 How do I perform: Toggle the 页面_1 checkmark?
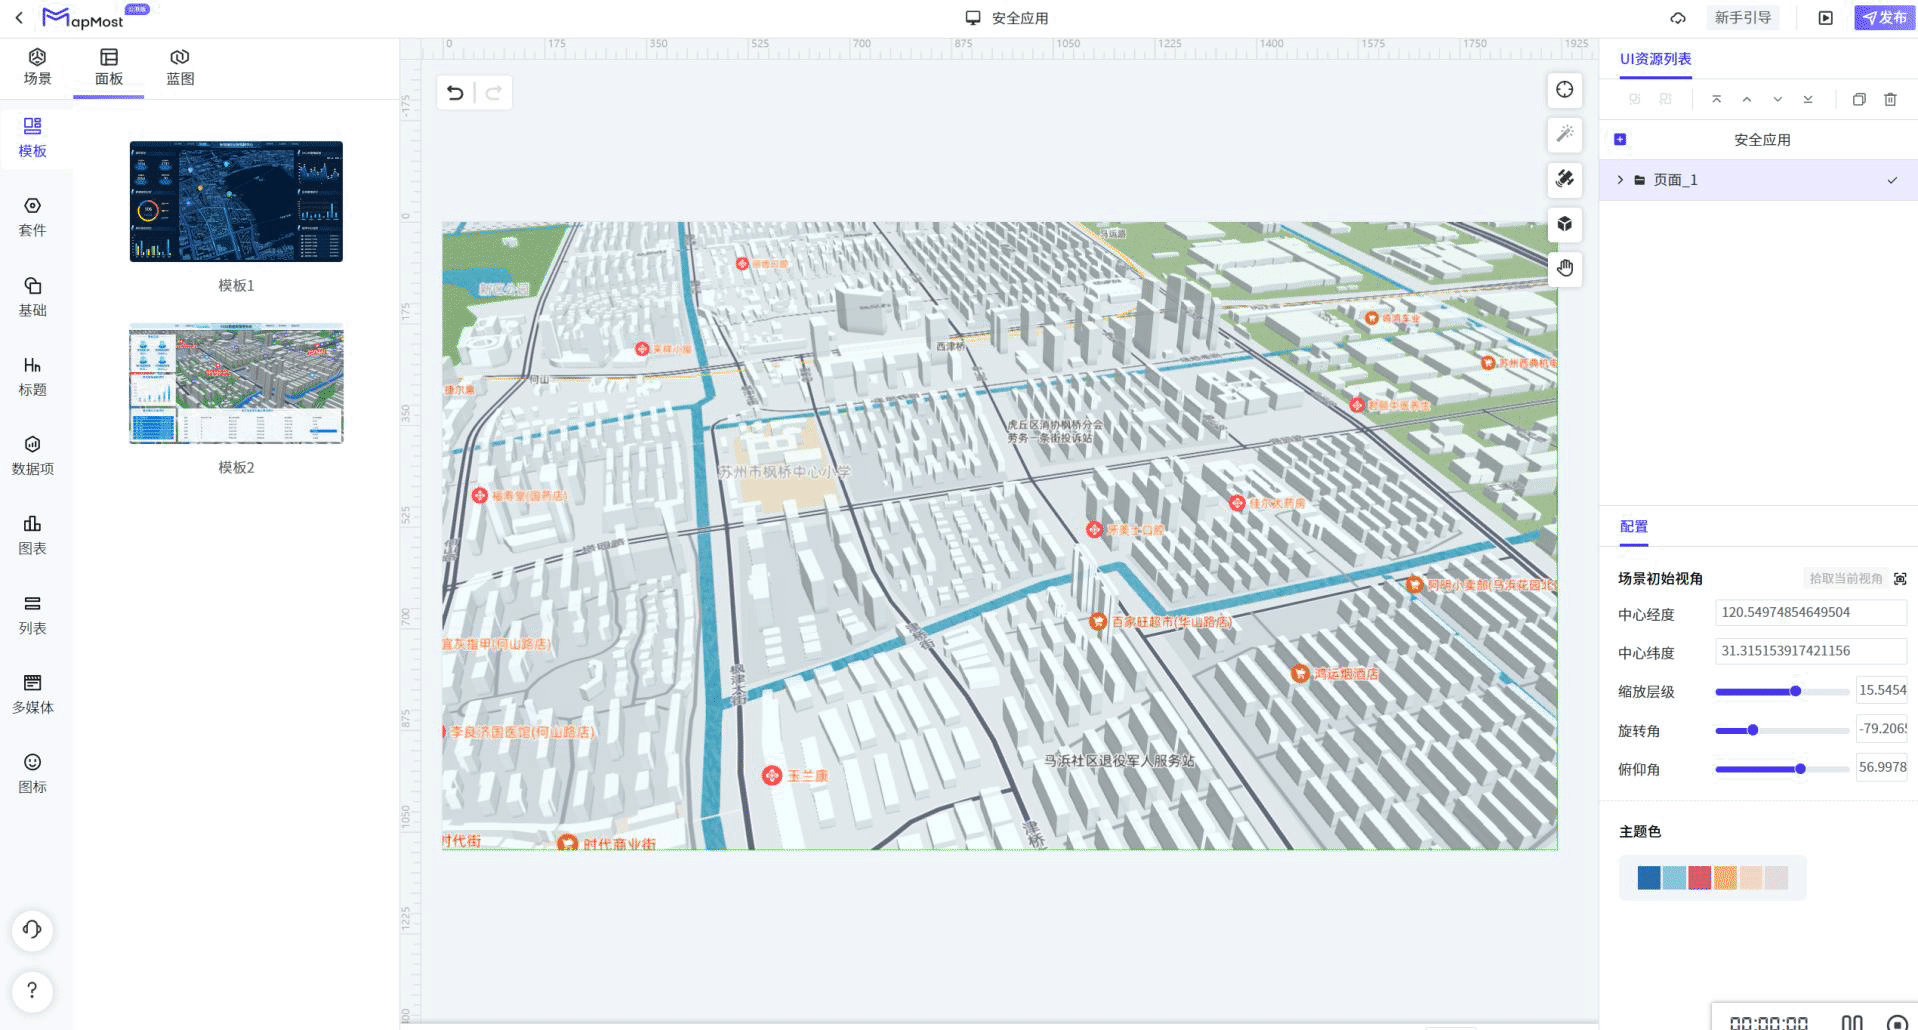click(1892, 180)
